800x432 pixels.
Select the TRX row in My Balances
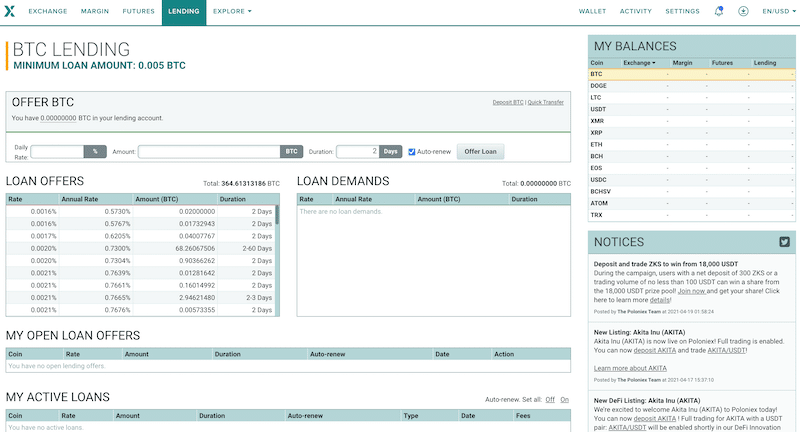coord(691,215)
